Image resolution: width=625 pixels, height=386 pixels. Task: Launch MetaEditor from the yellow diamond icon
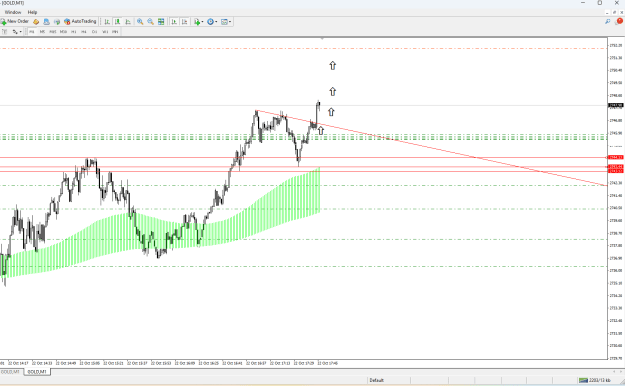tap(36, 22)
